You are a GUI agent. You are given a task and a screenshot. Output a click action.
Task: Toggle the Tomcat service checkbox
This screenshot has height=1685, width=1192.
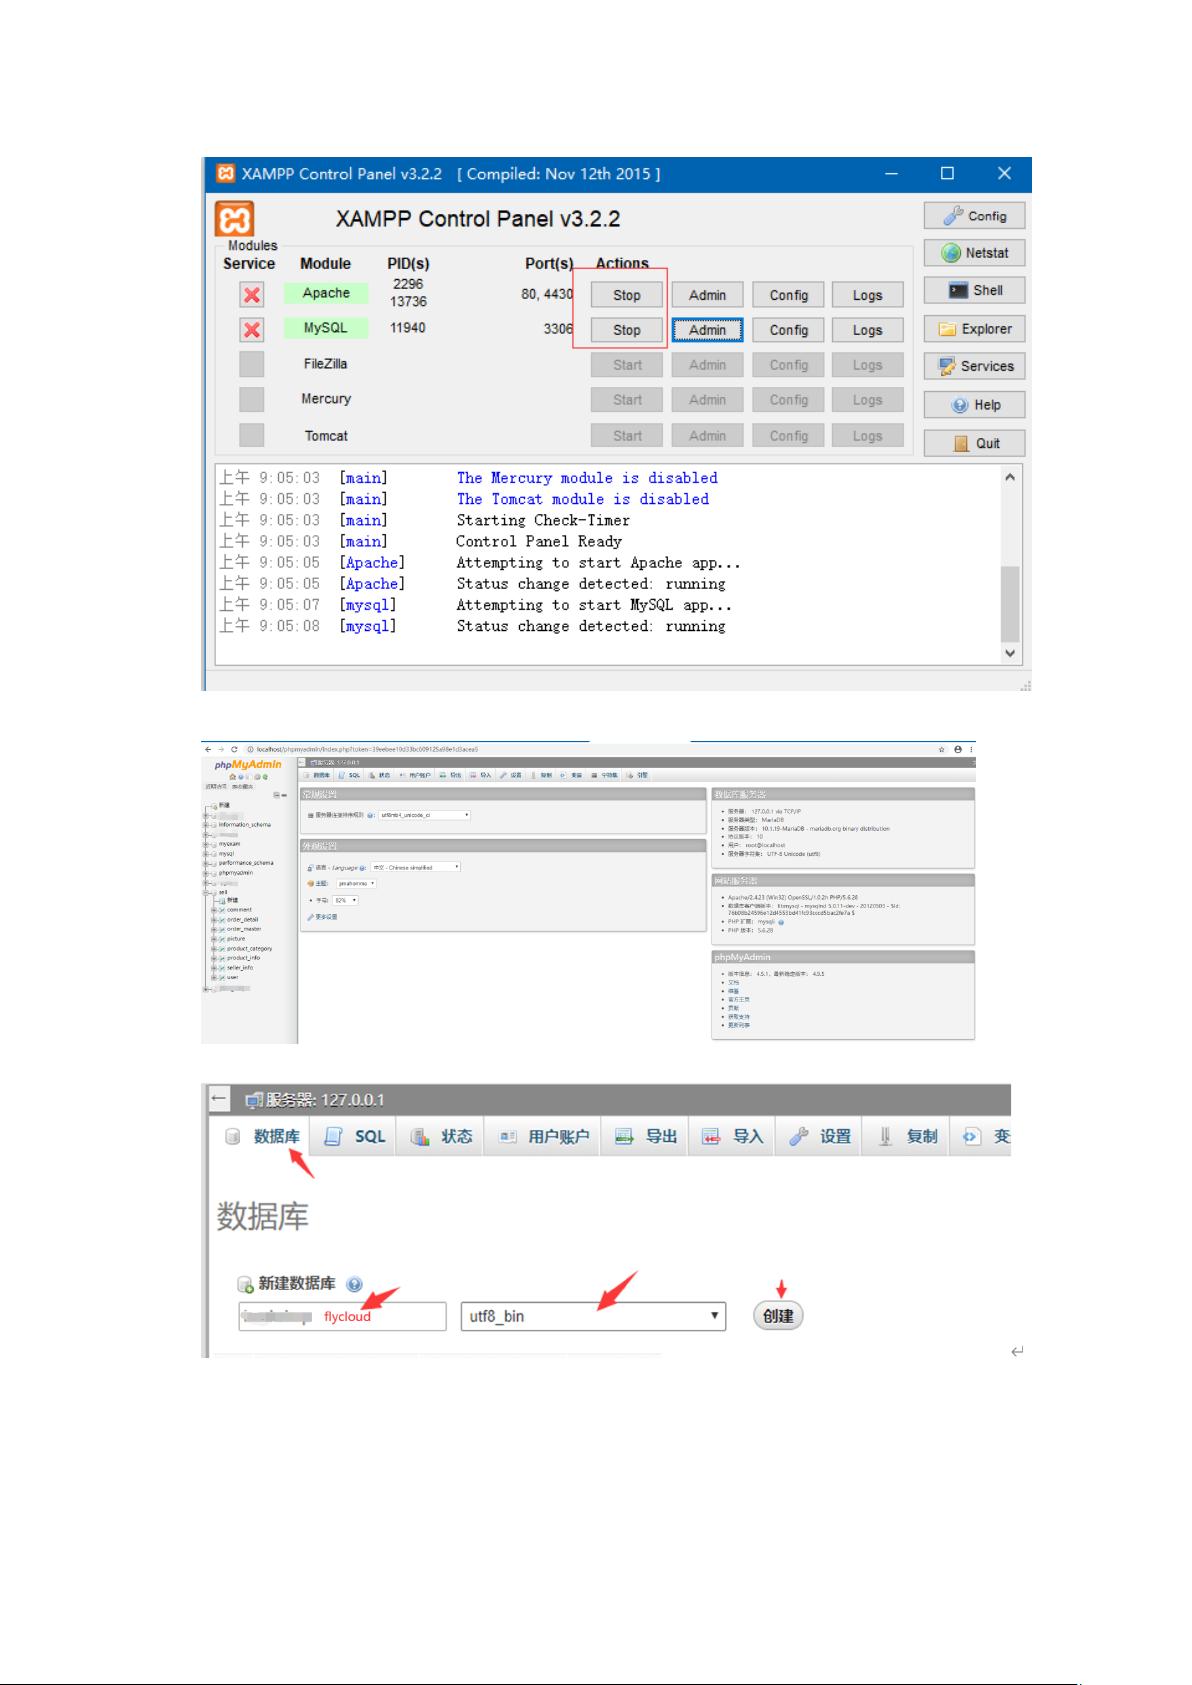252,435
